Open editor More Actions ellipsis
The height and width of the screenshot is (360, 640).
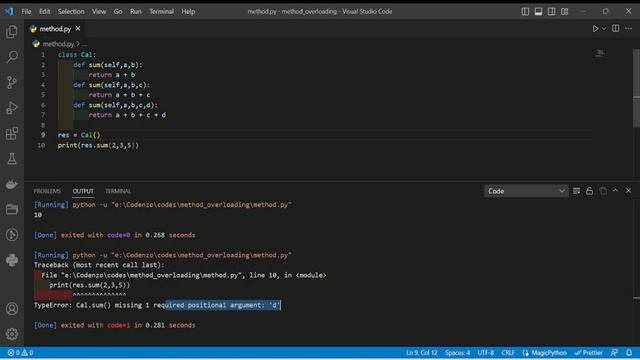[629, 28]
